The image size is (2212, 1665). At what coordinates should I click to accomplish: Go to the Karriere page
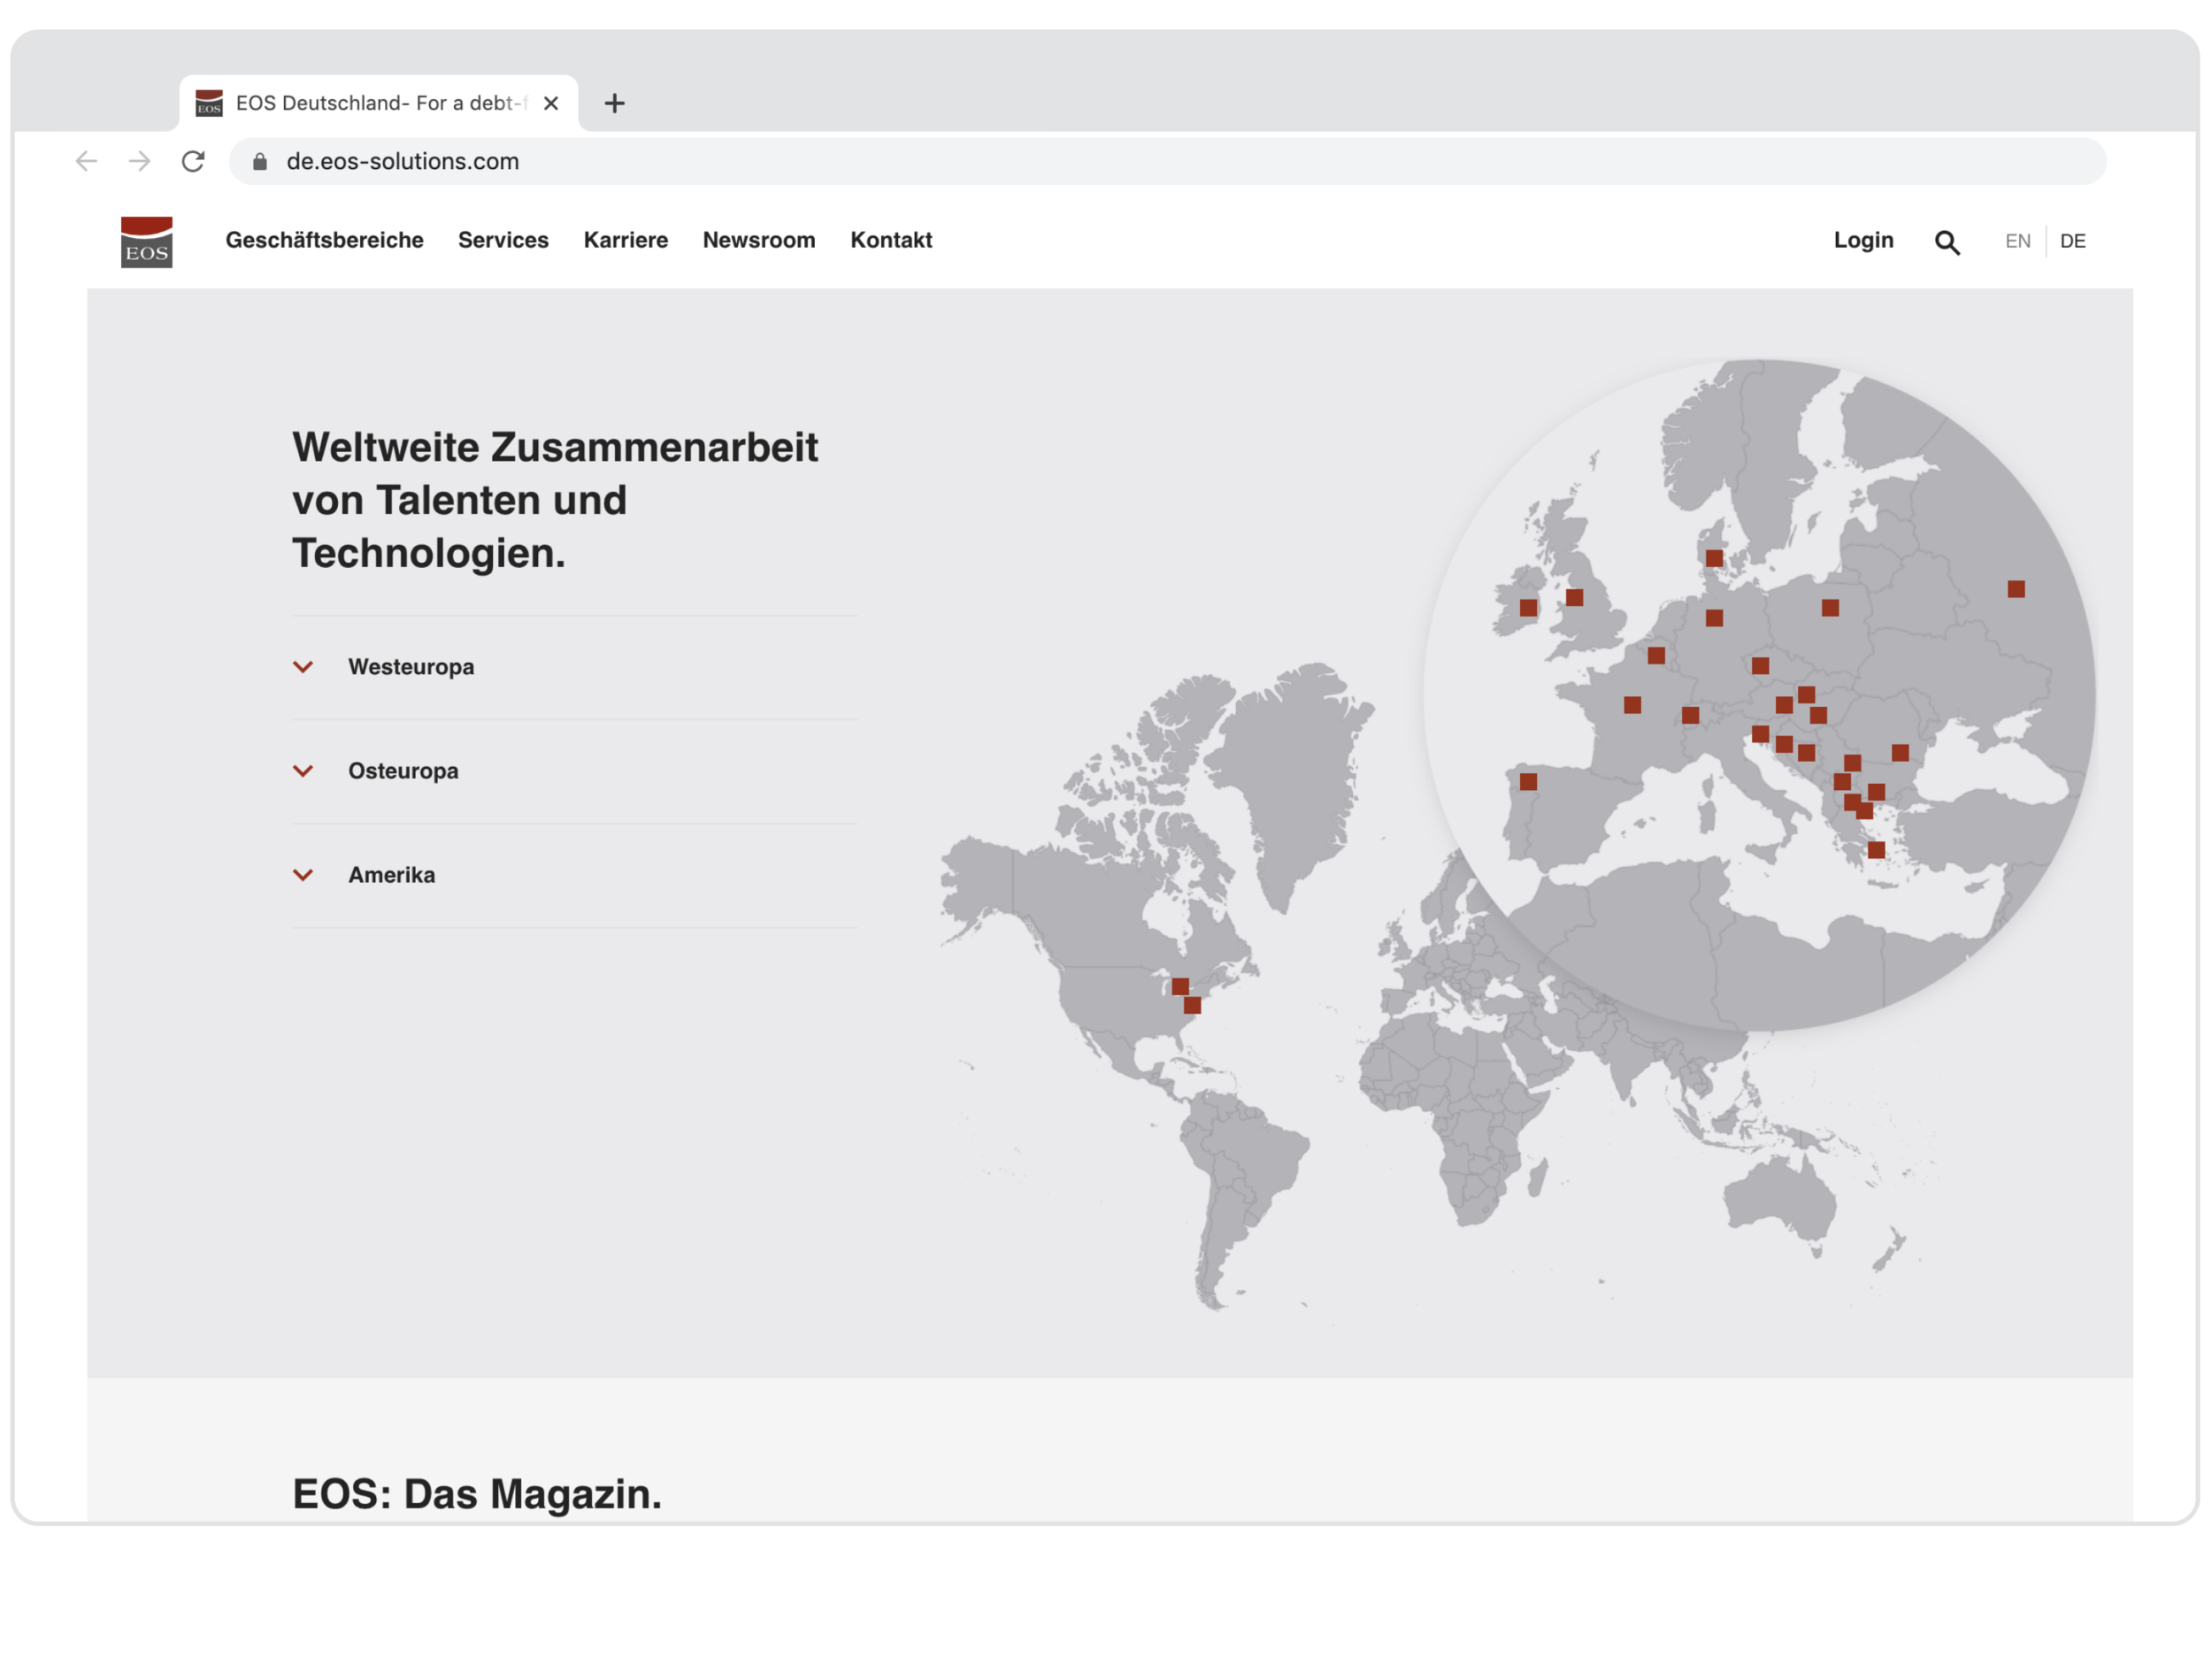(625, 240)
